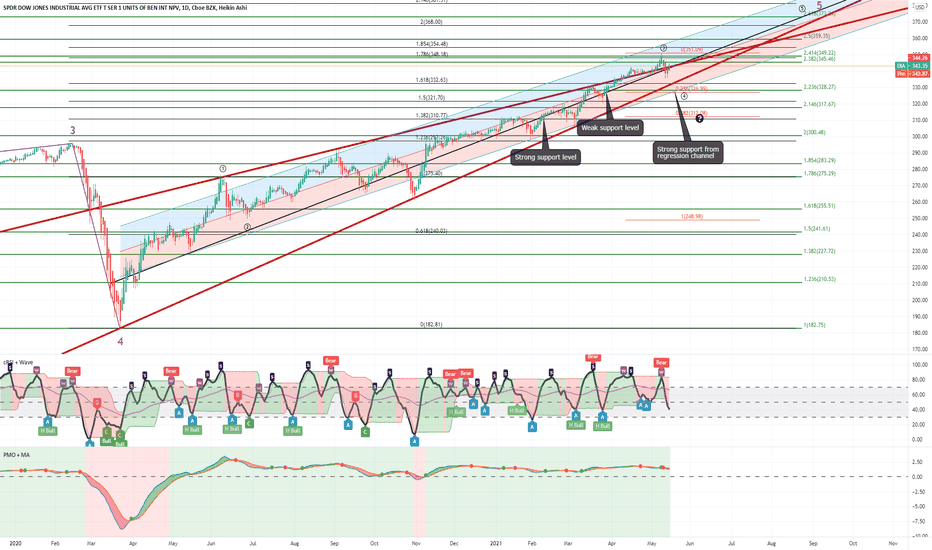Click the purple Elliott wave 3 label

click(x=73, y=130)
